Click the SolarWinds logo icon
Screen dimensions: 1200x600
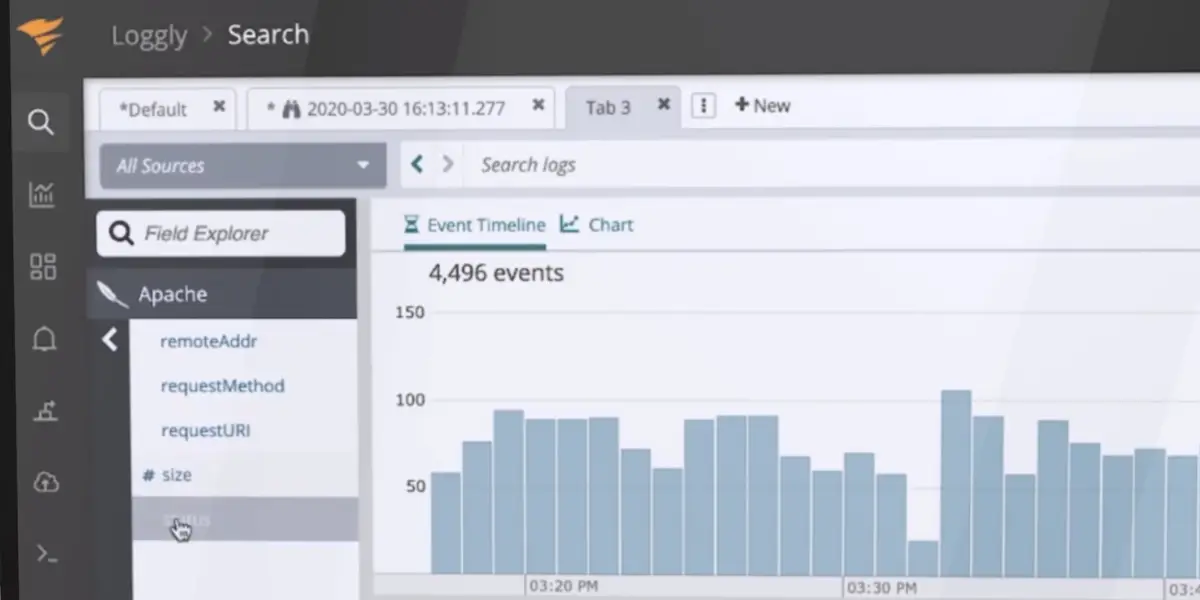coord(40,37)
